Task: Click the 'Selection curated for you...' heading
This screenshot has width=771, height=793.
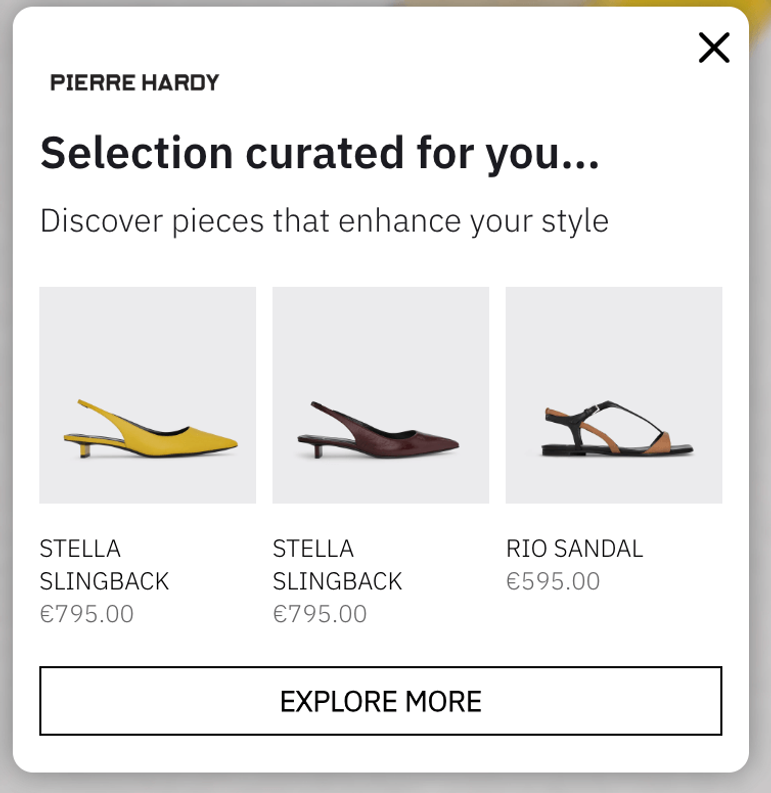Action: [x=320, y=153]
